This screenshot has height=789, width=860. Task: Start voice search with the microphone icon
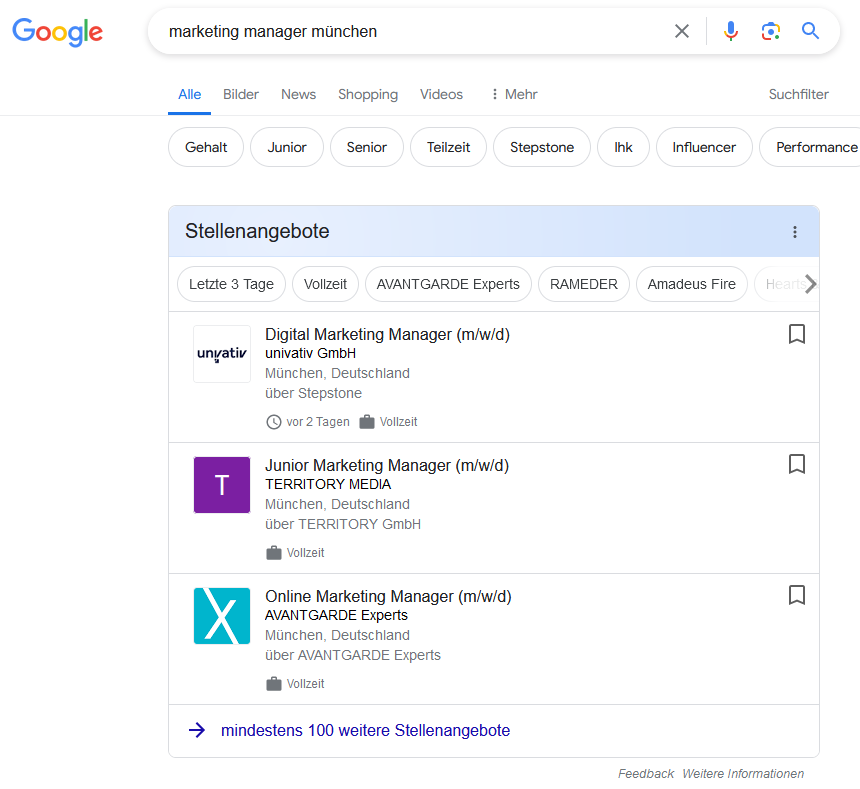point(731,31)
